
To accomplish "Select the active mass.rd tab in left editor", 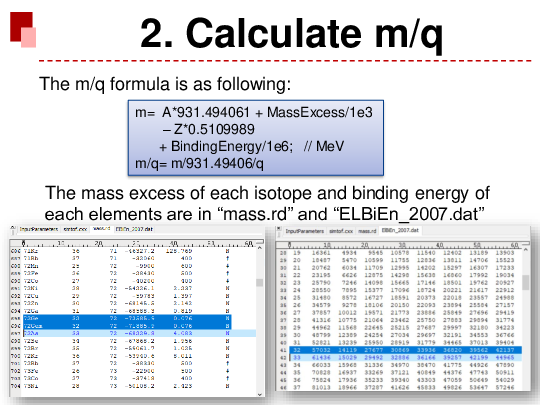I will coord(102,229).
